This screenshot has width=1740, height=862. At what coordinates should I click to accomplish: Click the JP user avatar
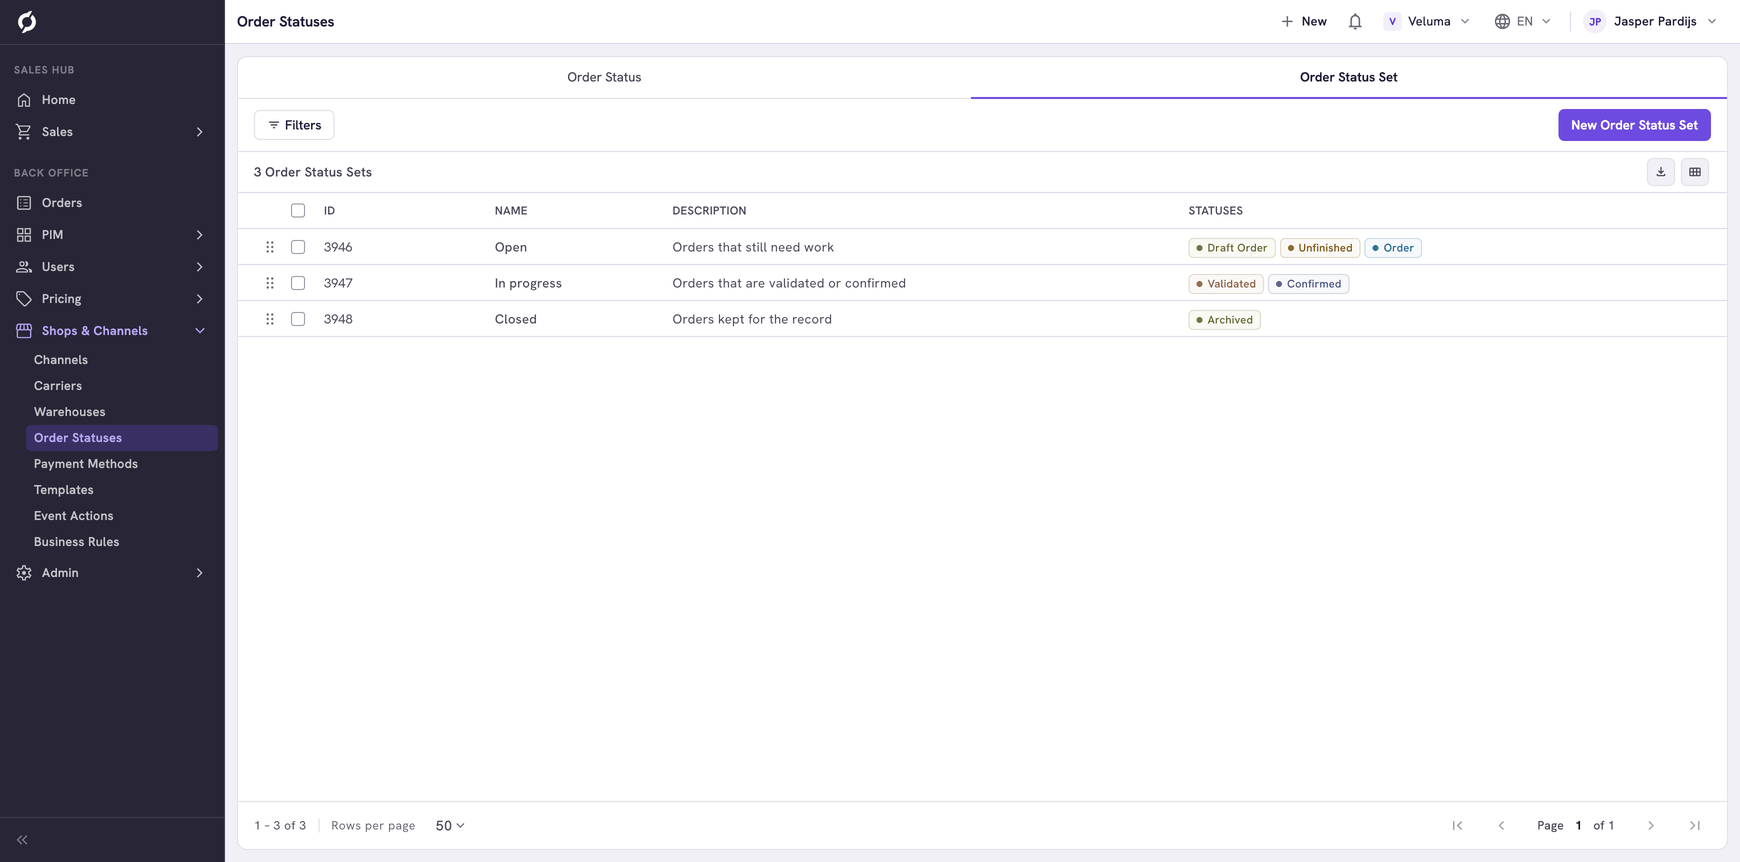coord(1595,21)
